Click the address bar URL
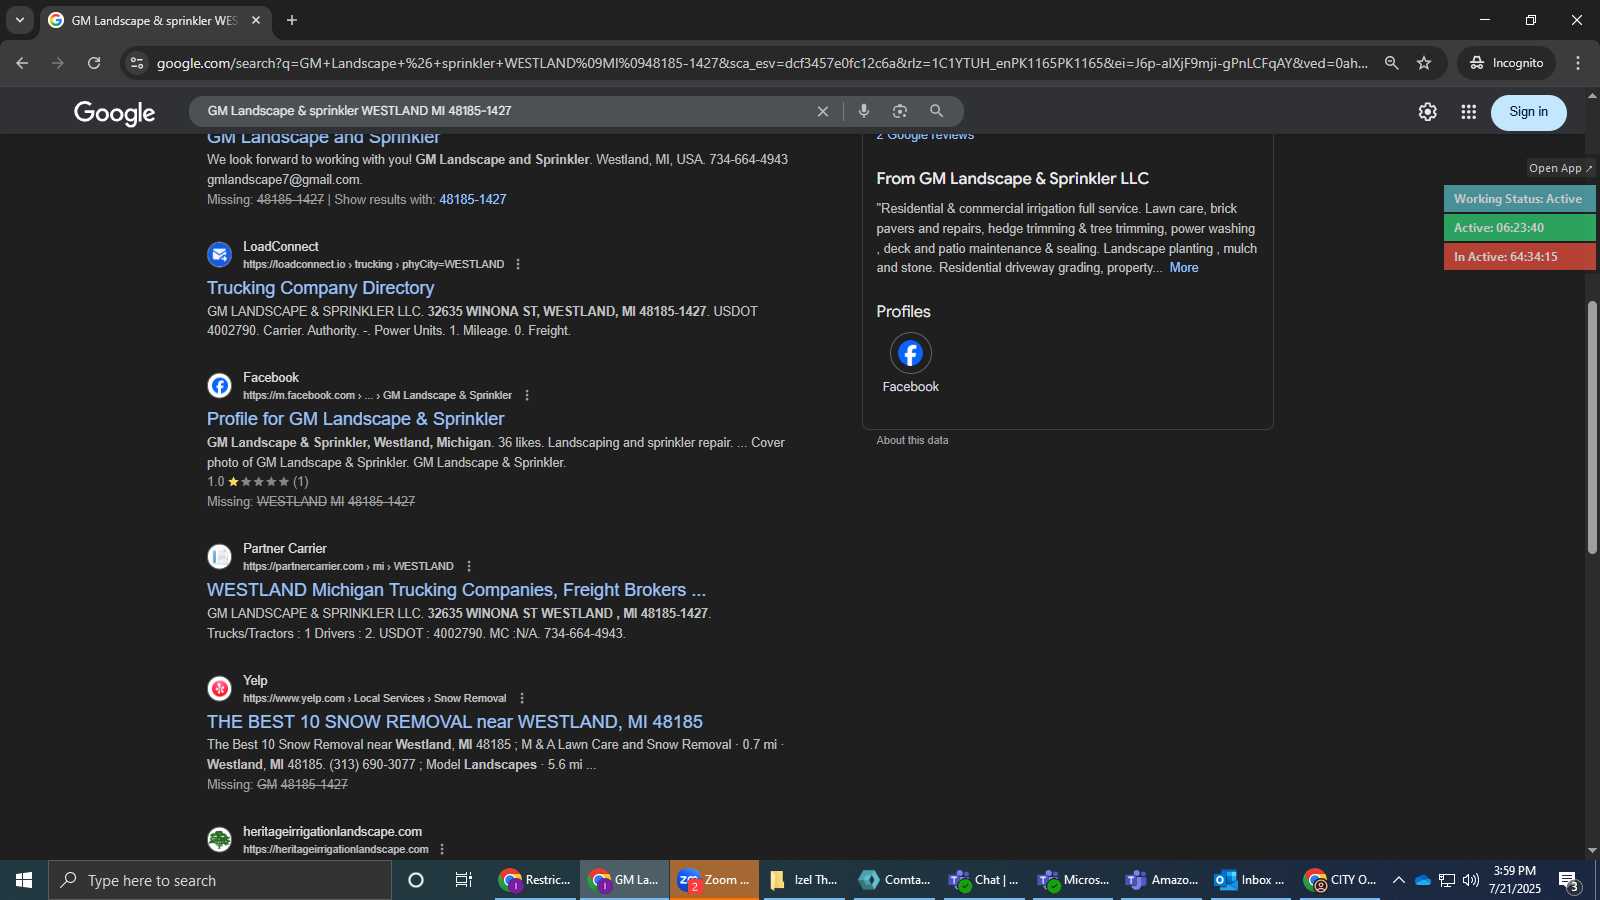The image size is (1600, 900). tap(762, 63)
